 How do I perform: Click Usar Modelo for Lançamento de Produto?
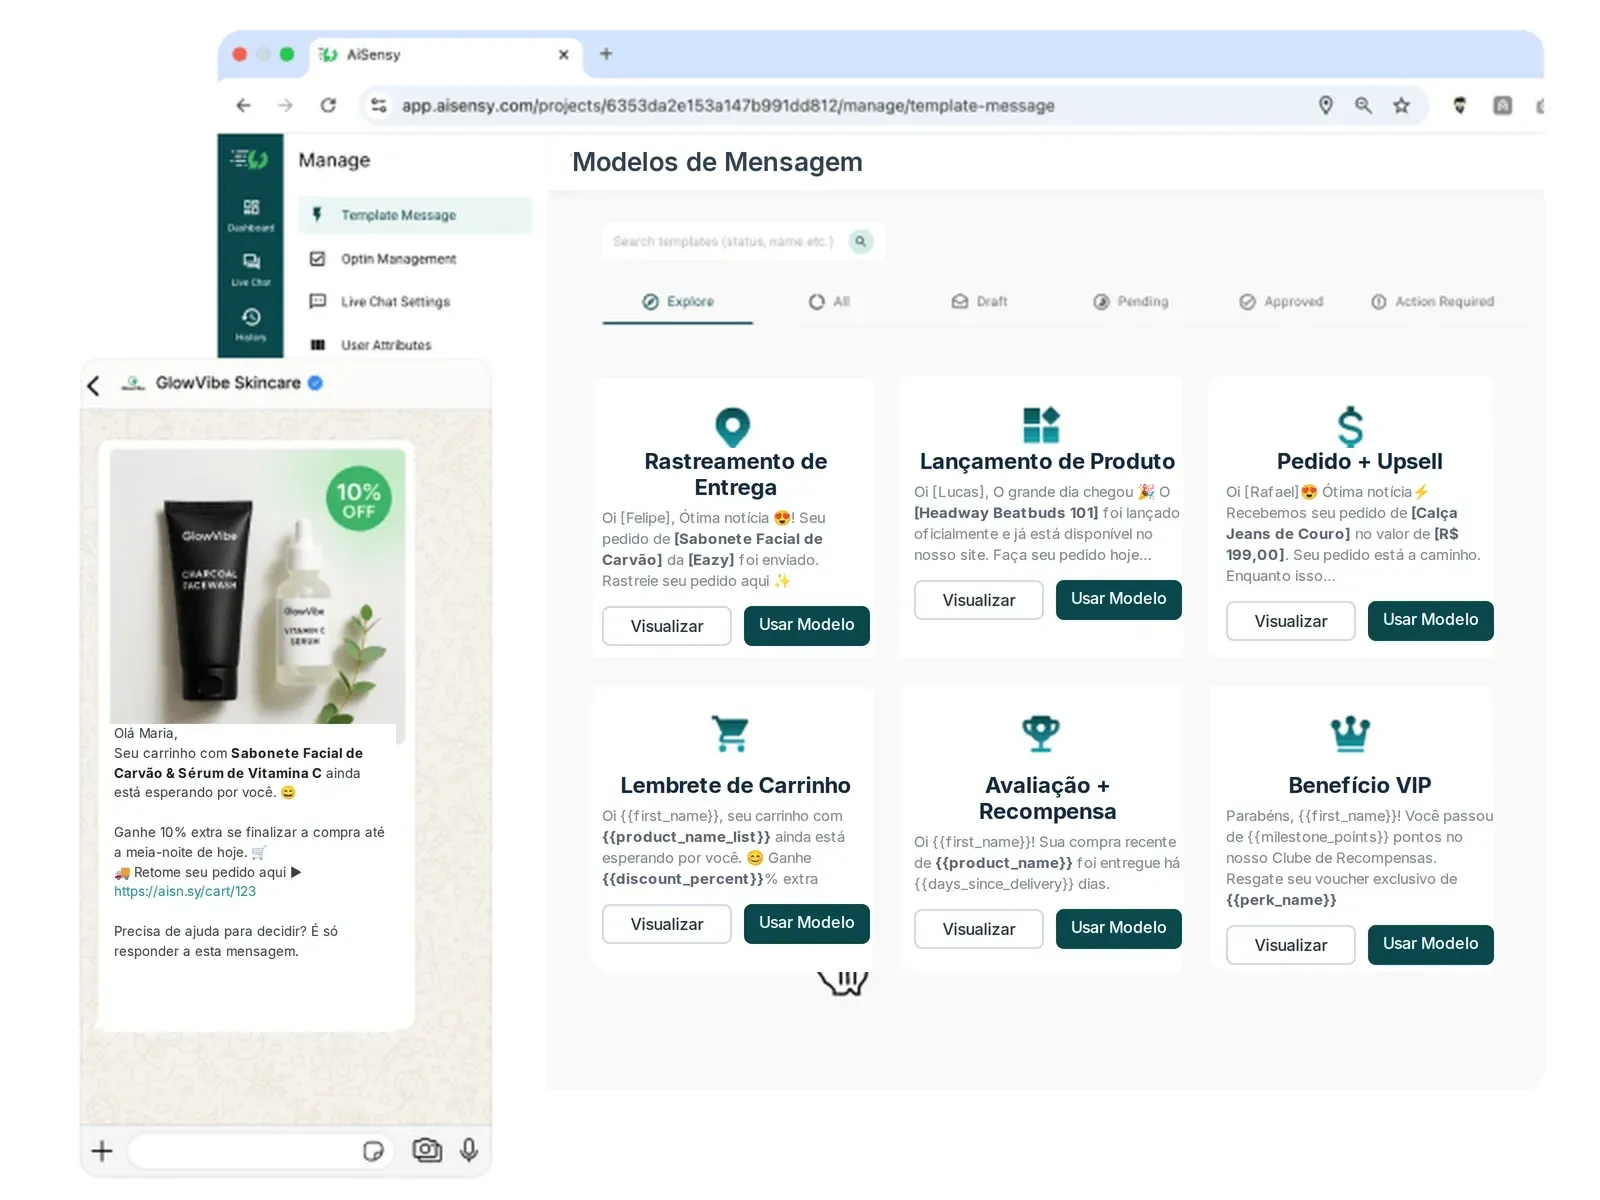(1119, 599)
